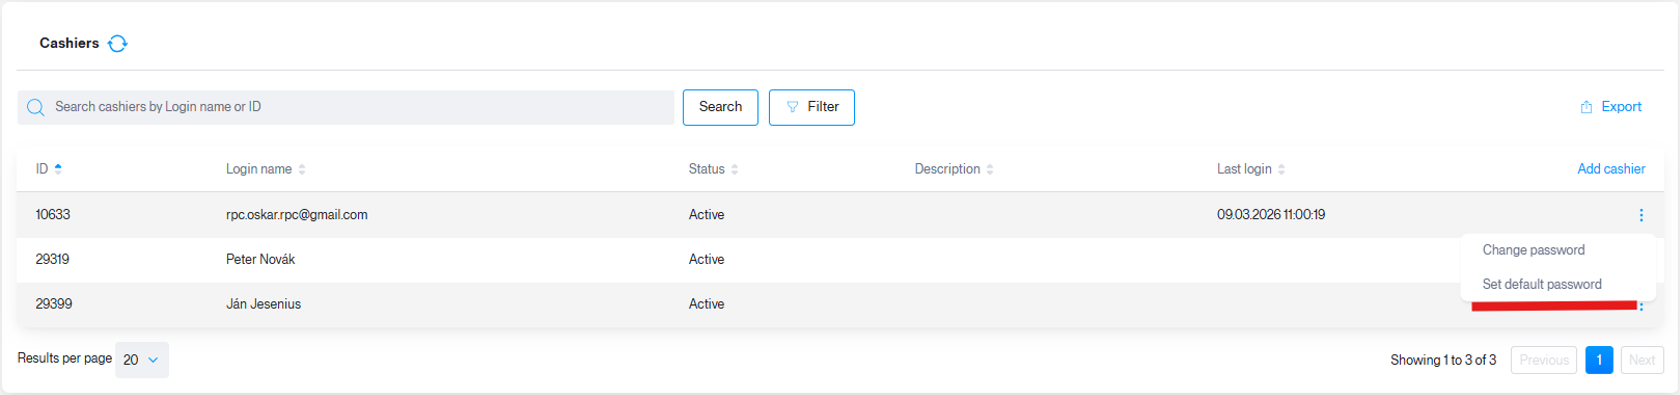Click the search magnifier icon
Screen dimensions: 1680x395
(36, 108)
